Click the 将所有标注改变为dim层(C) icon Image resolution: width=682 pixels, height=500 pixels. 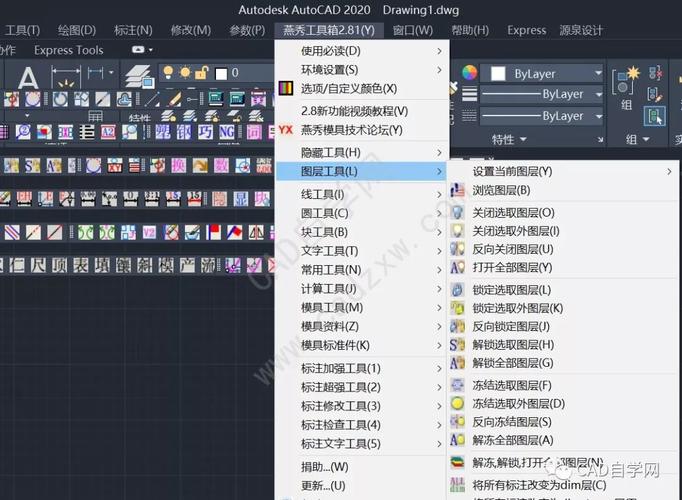pos(457,484)
